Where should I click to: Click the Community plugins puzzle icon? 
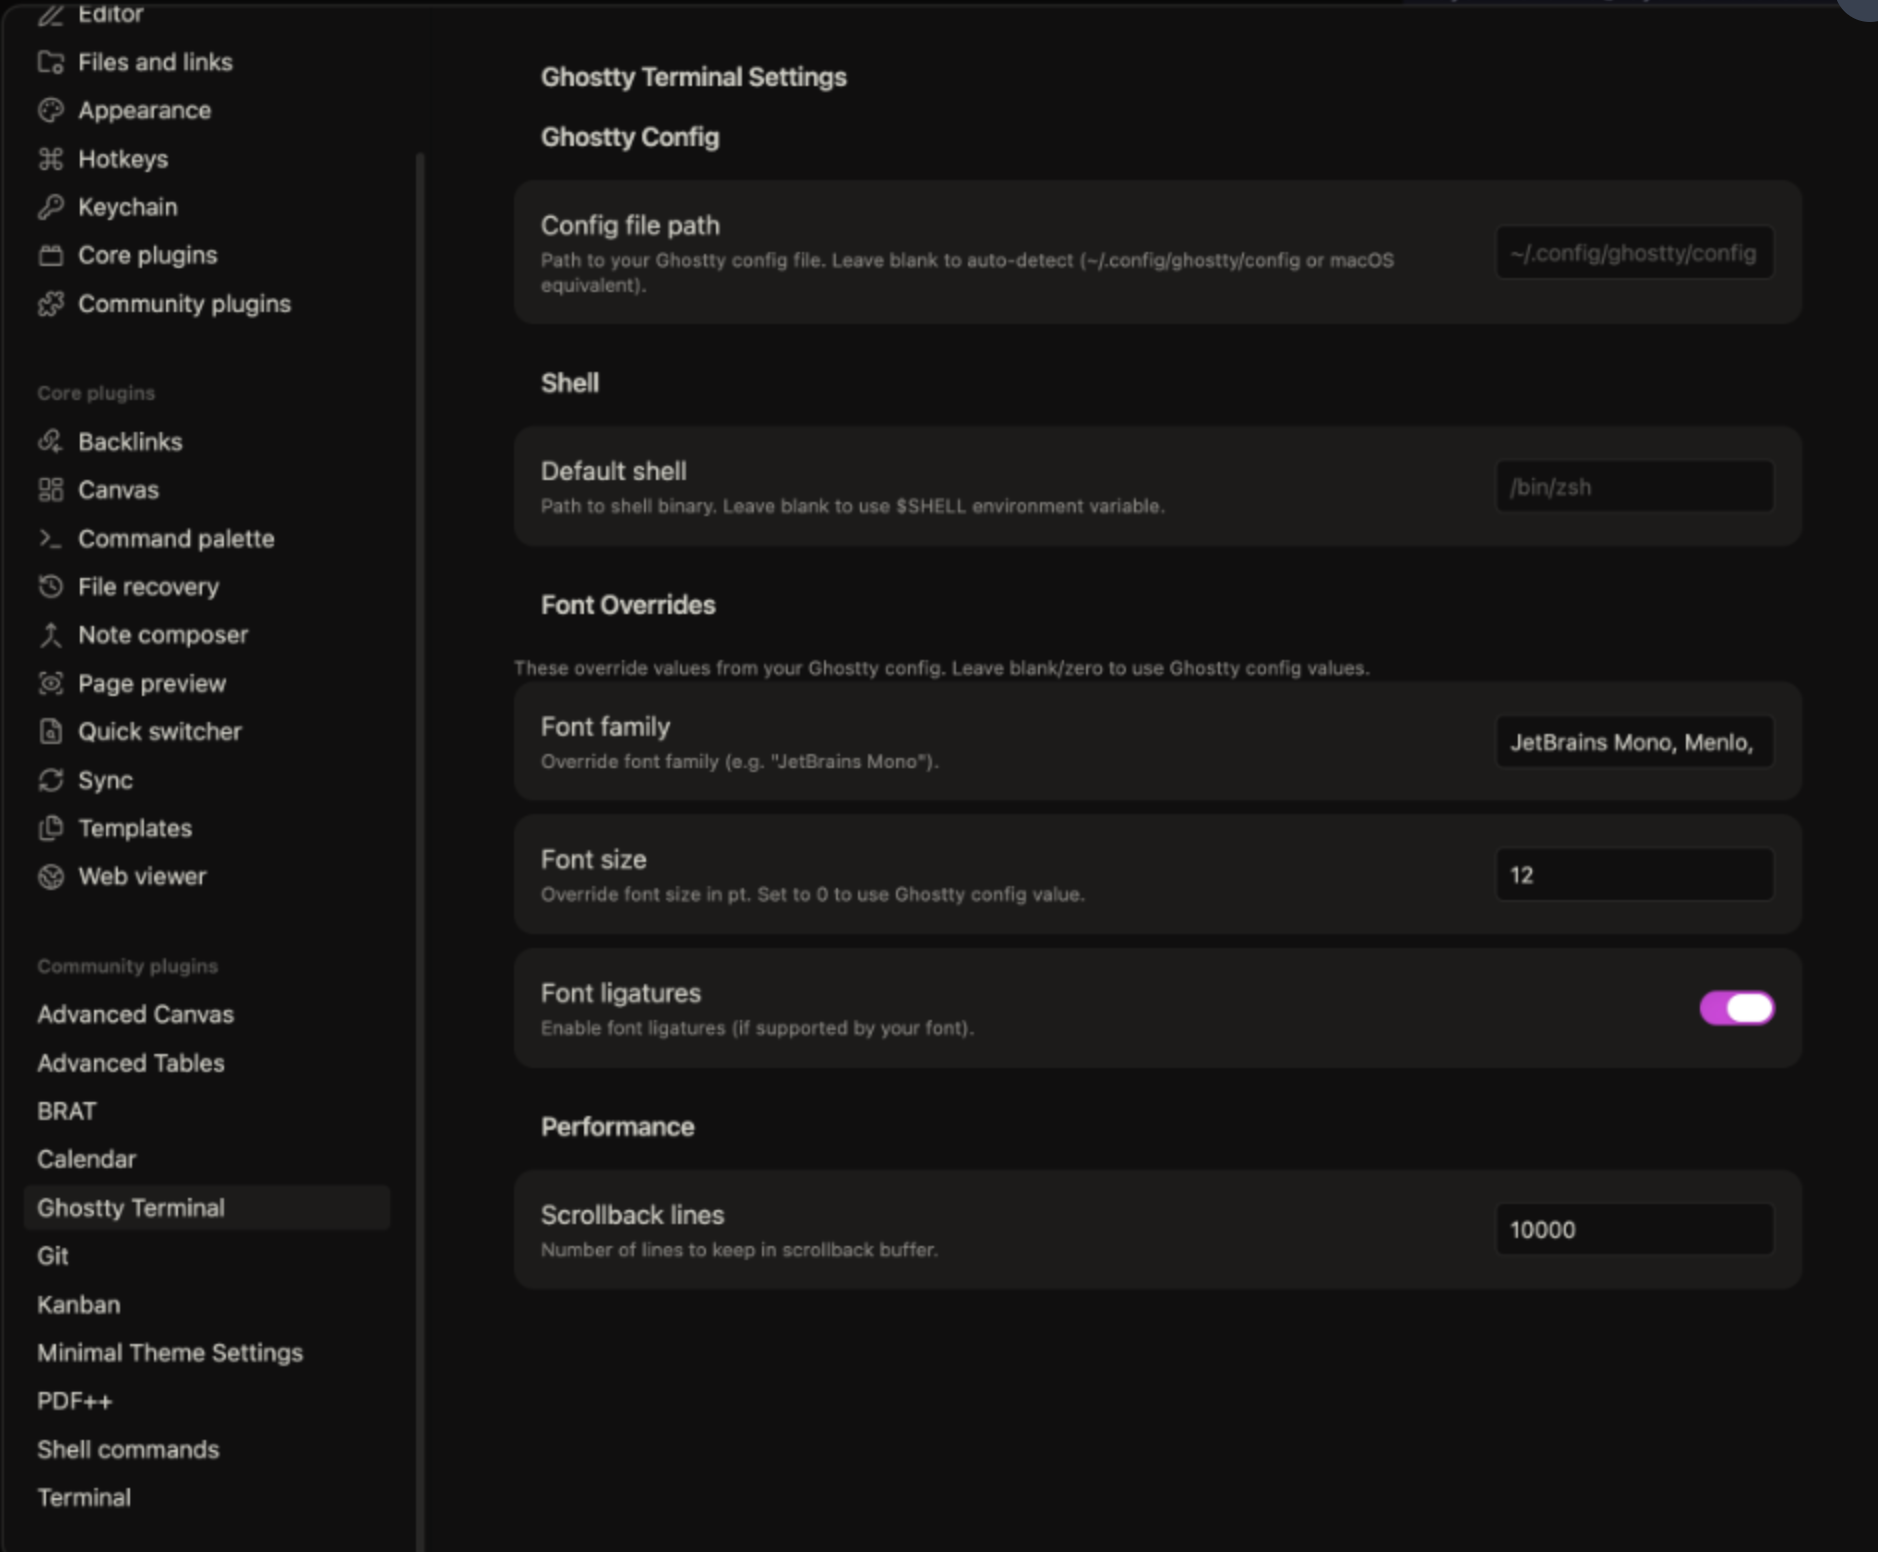[x=51, y=304]
